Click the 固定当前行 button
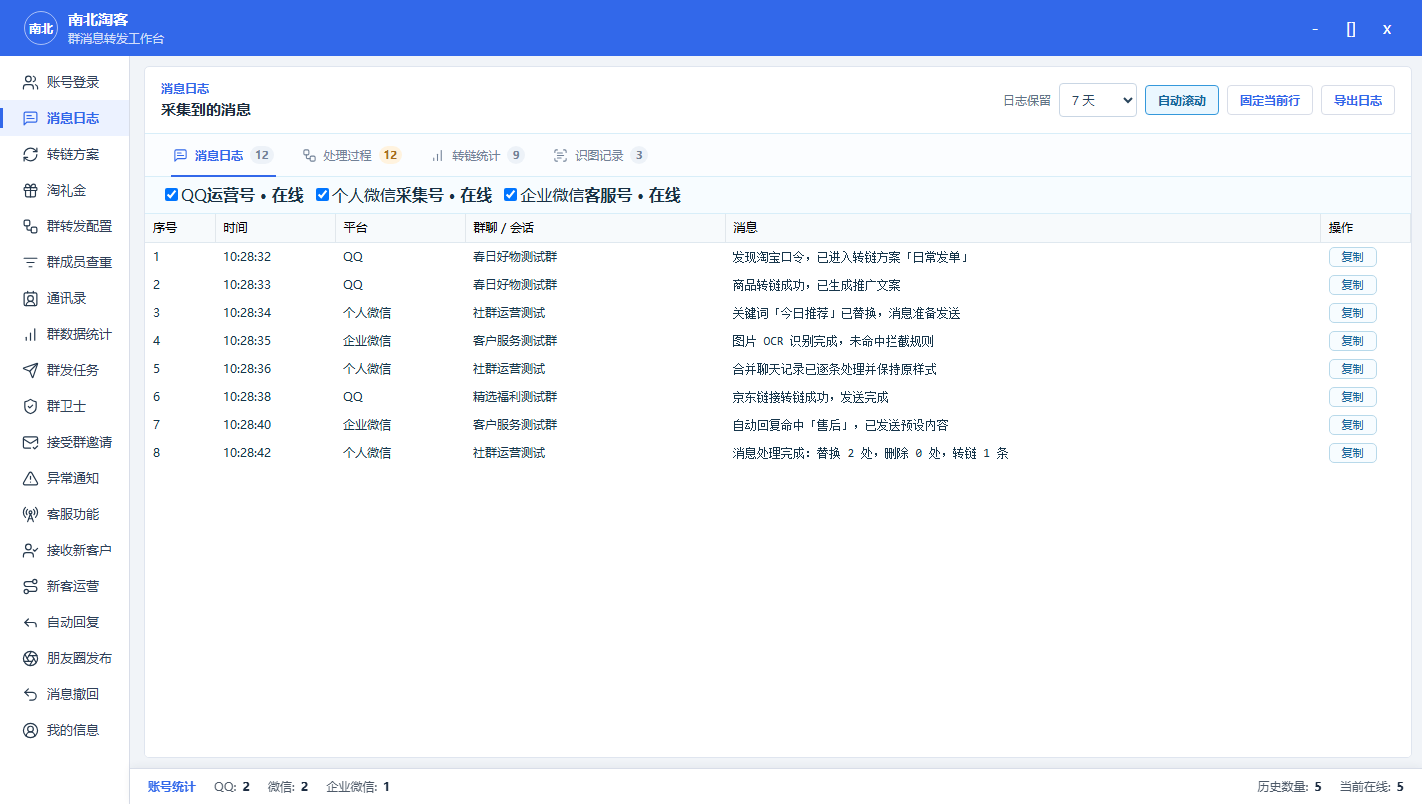Screen dimensions: 1422x804 (1270, 100)
